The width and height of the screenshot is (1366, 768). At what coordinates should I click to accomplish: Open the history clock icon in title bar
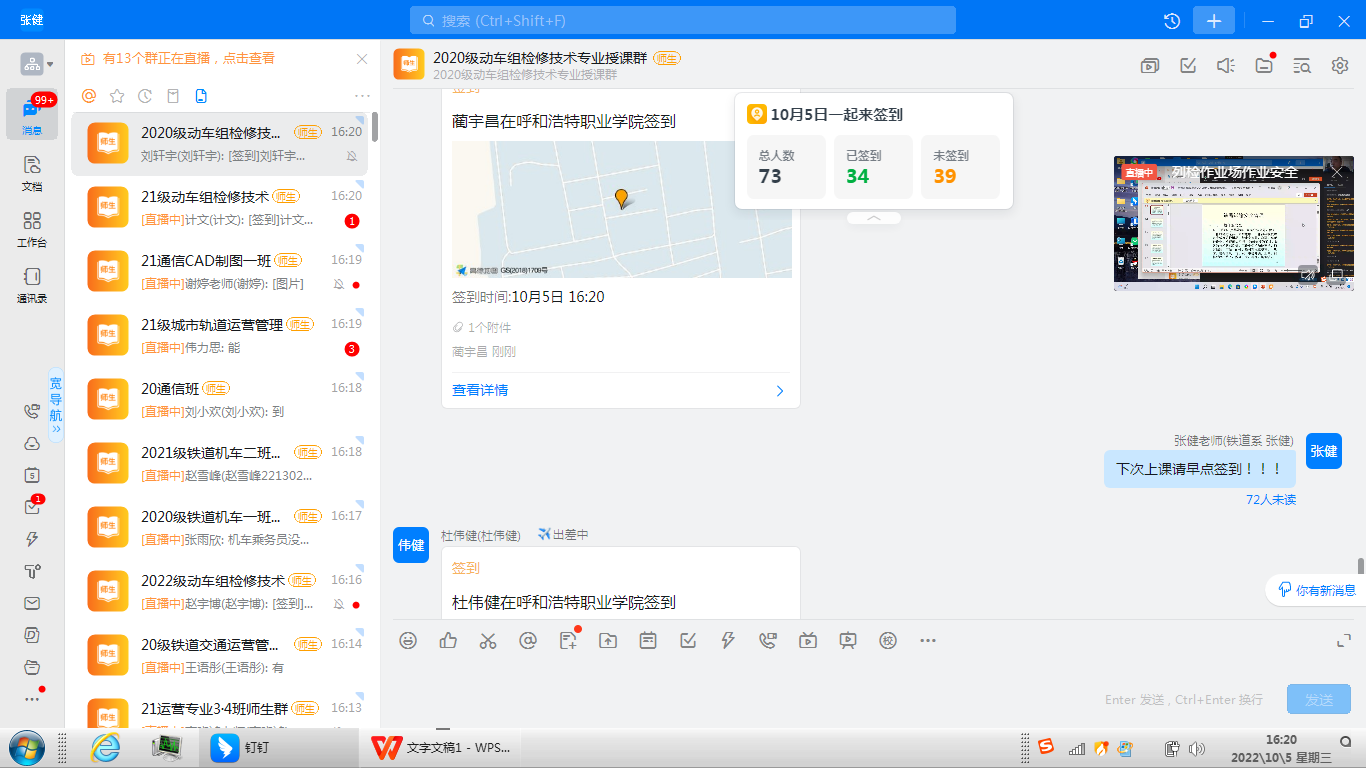1172,21
